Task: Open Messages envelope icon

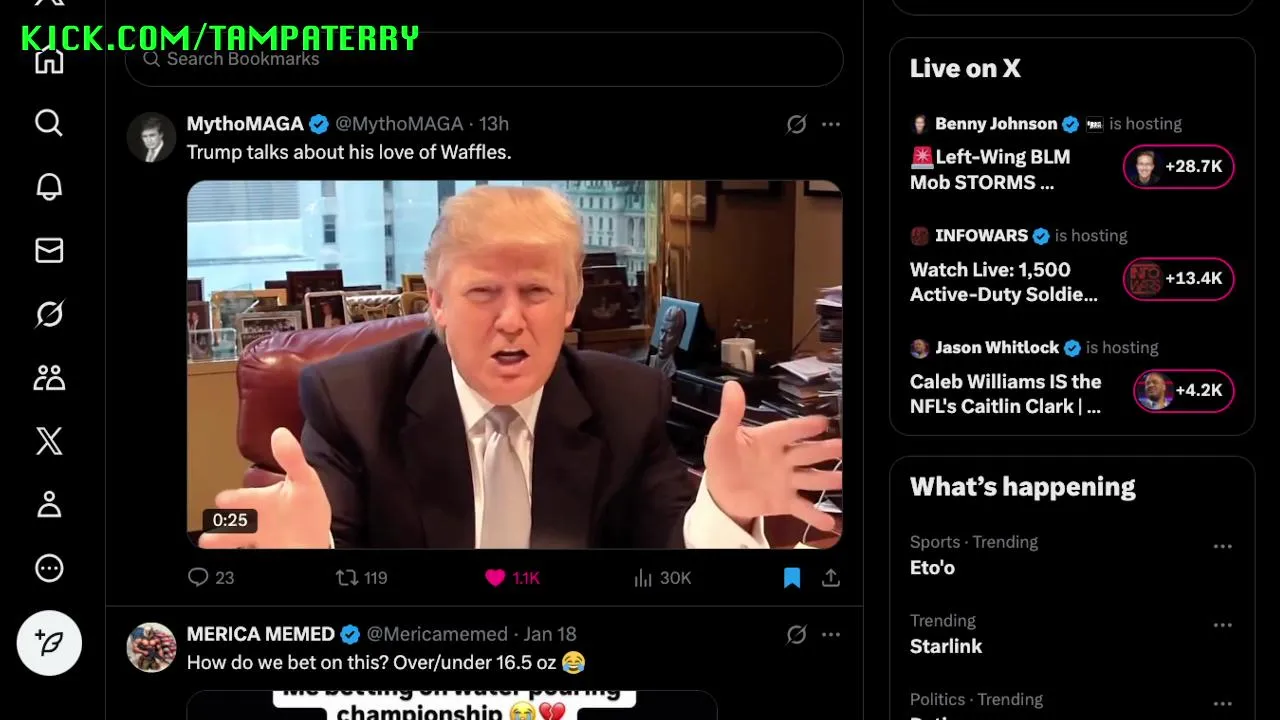Action: 49,250
